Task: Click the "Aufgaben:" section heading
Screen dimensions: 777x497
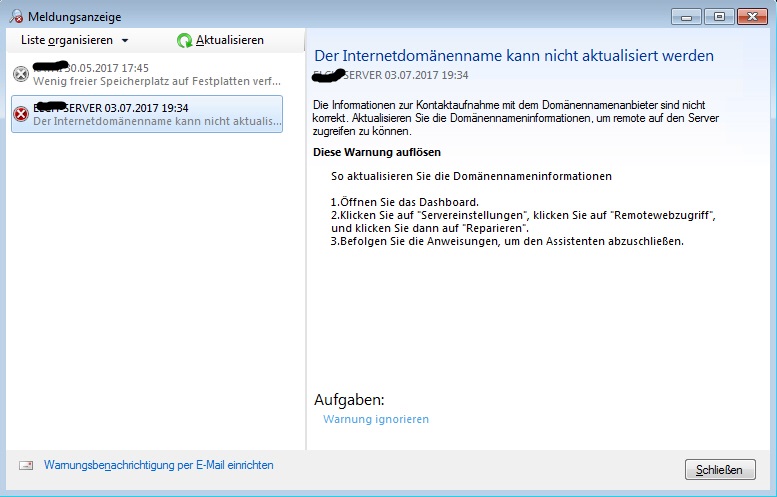Action: click(x=349, y=399)
